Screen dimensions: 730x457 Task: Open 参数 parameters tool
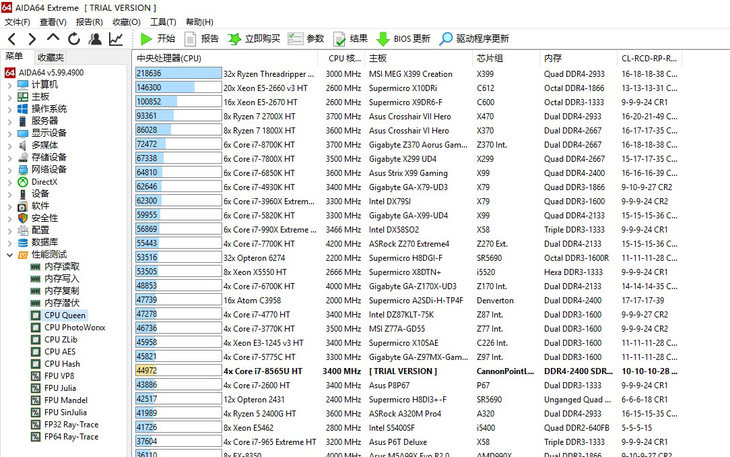[x=306, y=39]
